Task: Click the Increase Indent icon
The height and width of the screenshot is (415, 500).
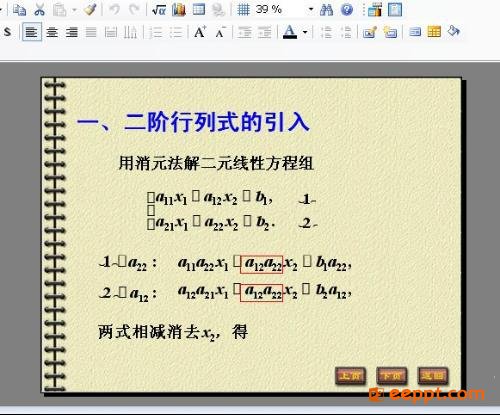Action: [265, 32]
